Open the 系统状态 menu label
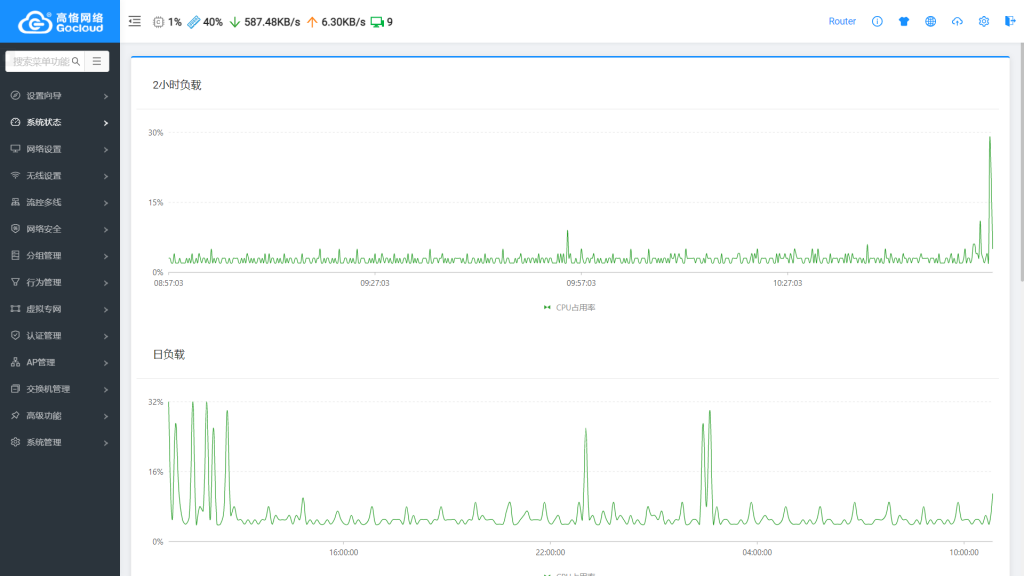 (44, 123)
